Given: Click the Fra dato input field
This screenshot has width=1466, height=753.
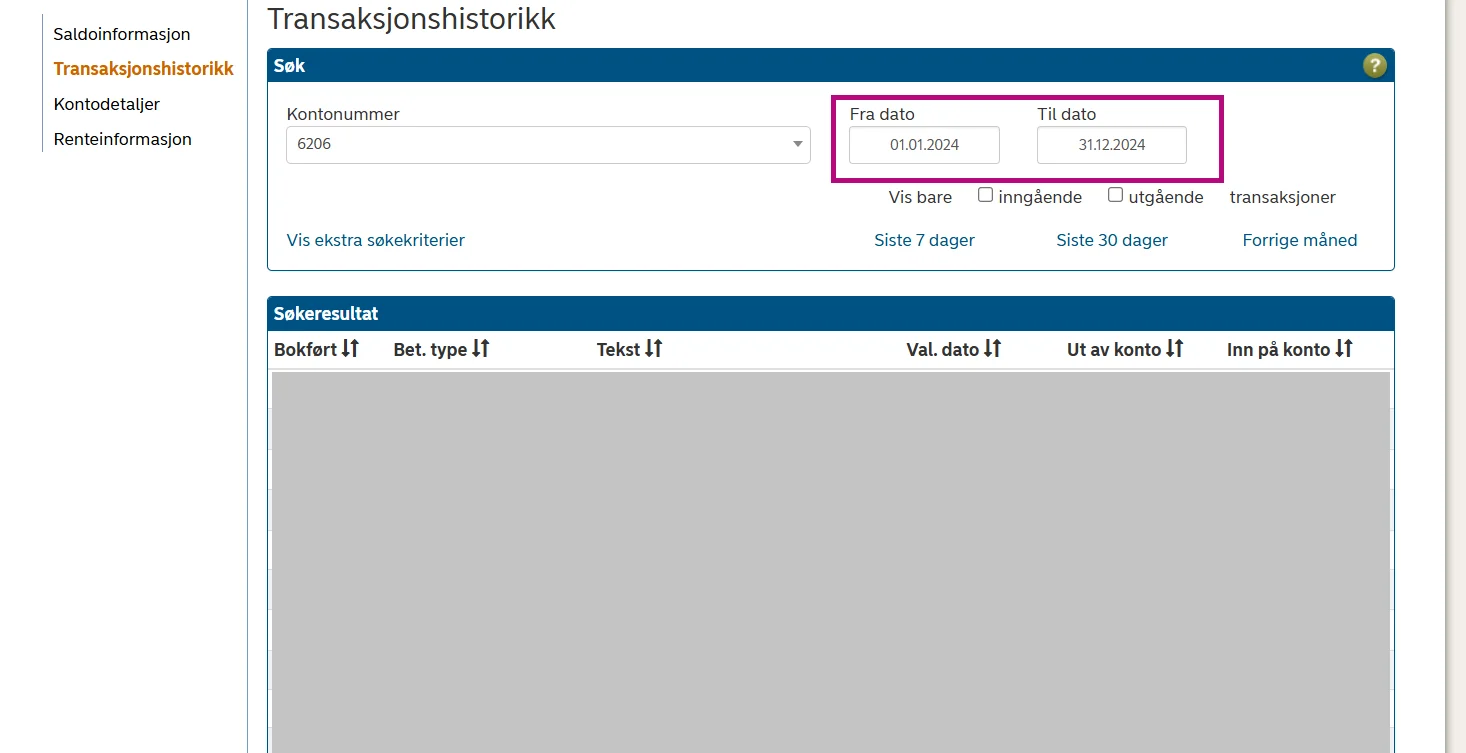Looking at the screenshot, I should (x=924, y=145).
